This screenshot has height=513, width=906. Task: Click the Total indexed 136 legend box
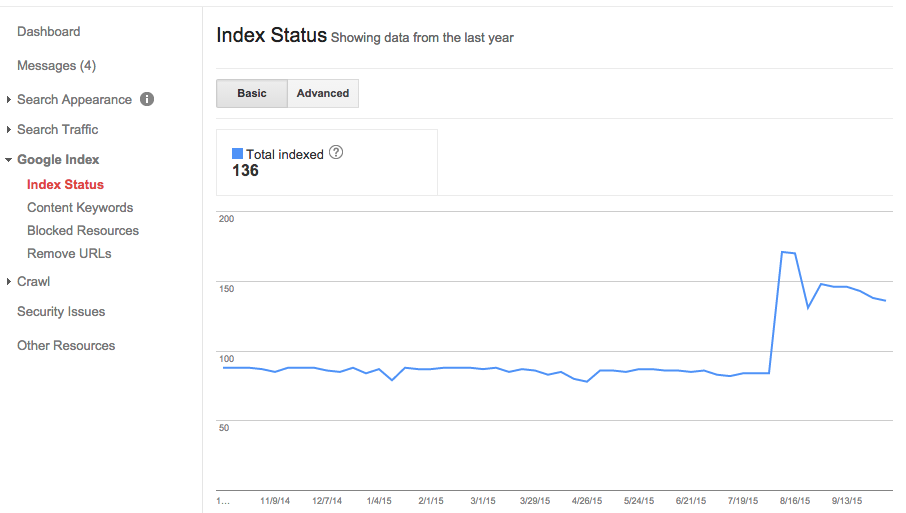pos(327,162)
